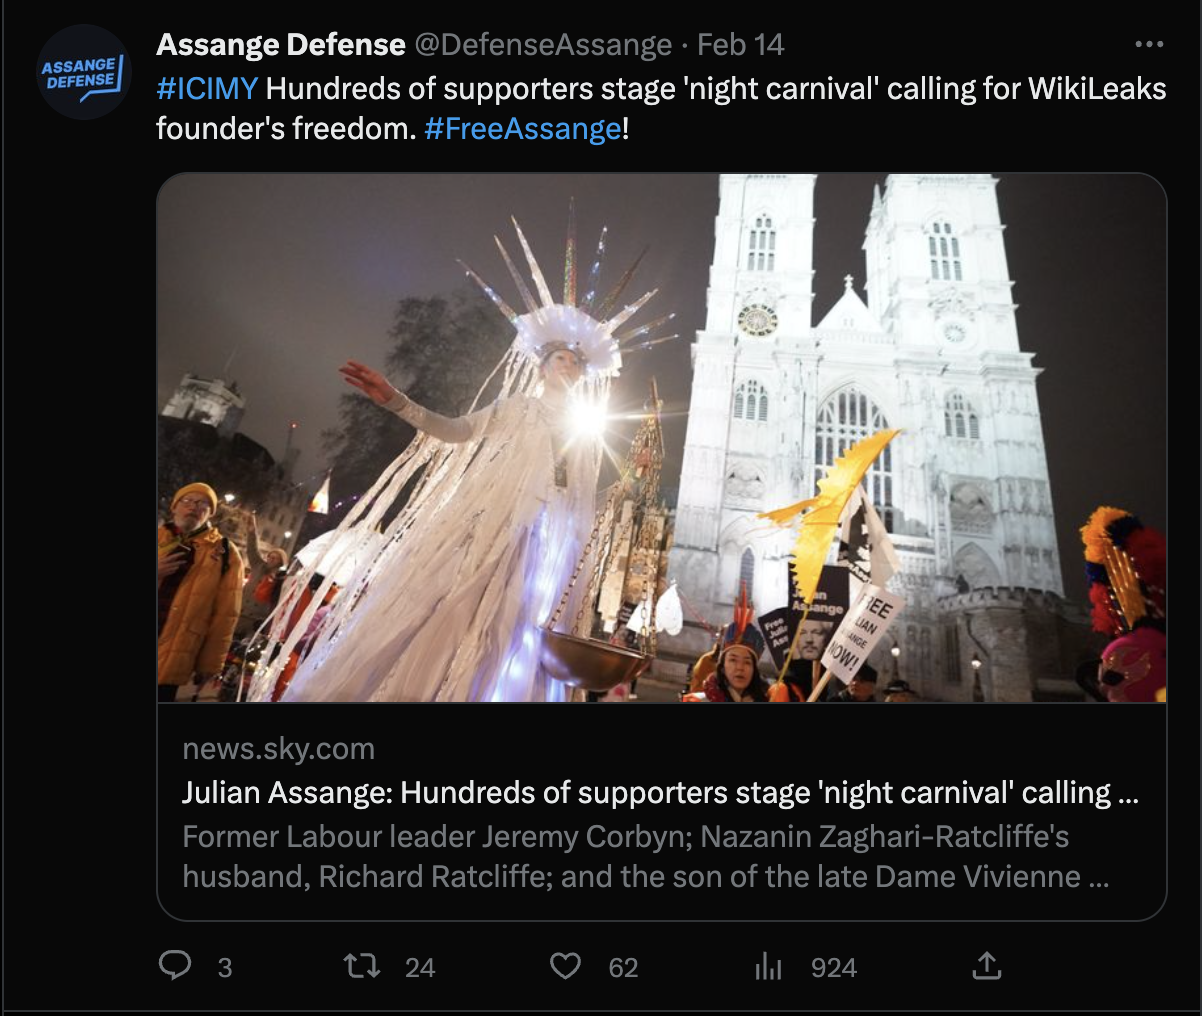The height and width of the screenshot is (1016, 1202).
Task: Like the tweet with the heart icon
Action: click(566, 966)
